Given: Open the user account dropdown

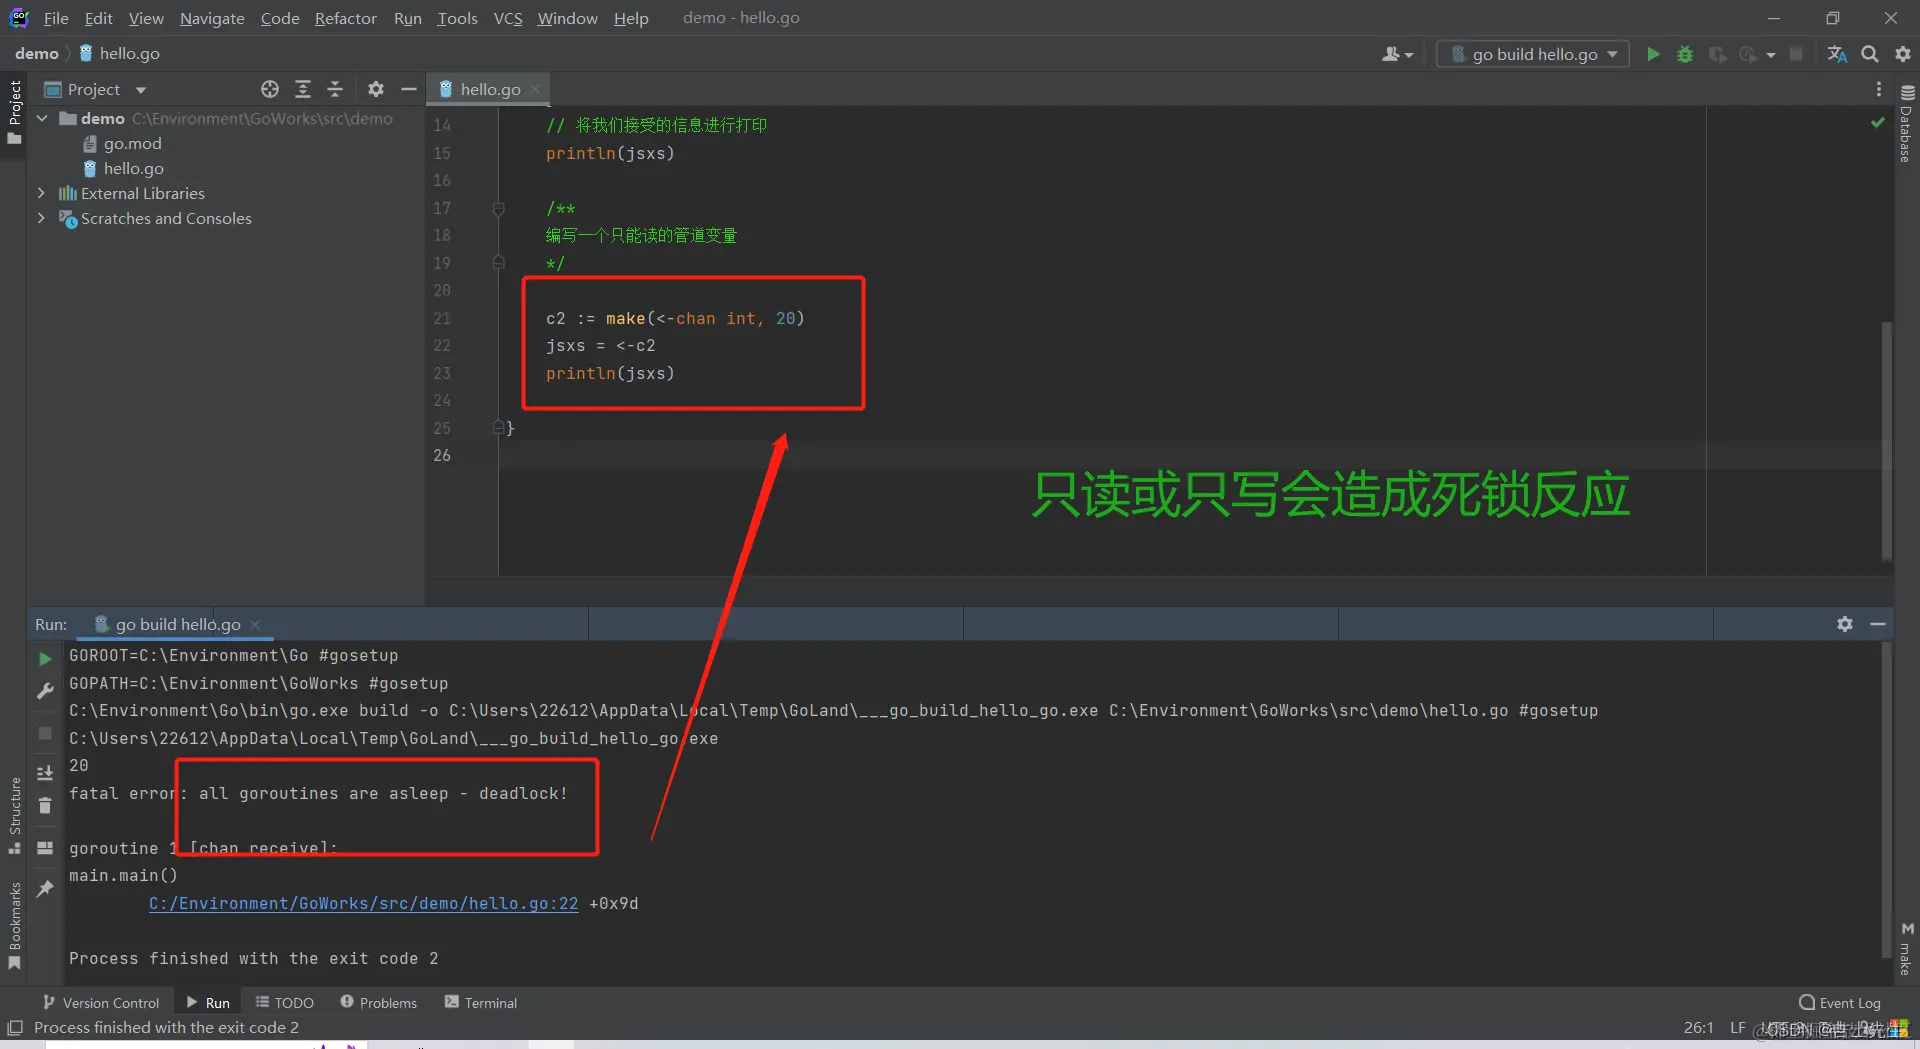Looking at the screenshot, I should tap(1397, 54).
